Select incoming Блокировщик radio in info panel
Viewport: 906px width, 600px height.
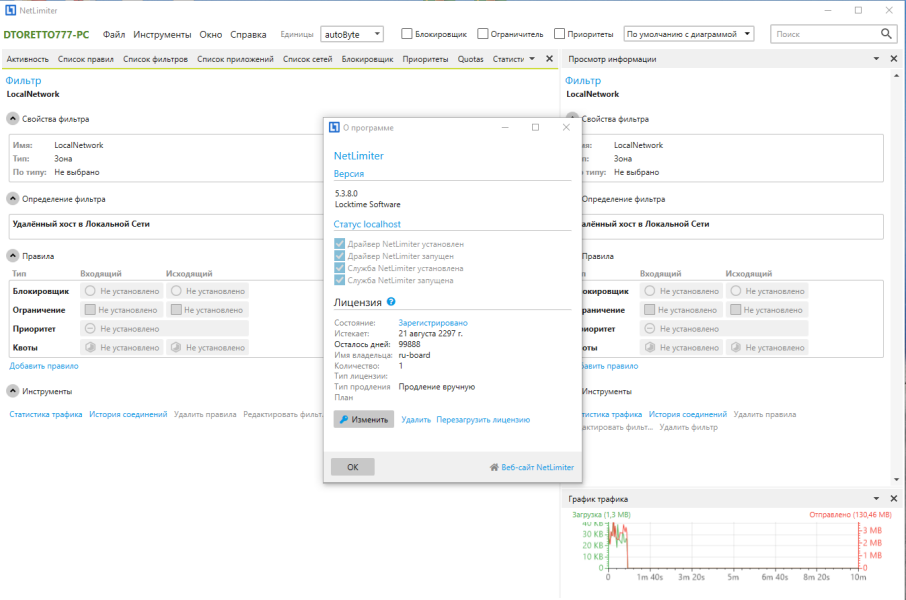pos(650,291)
